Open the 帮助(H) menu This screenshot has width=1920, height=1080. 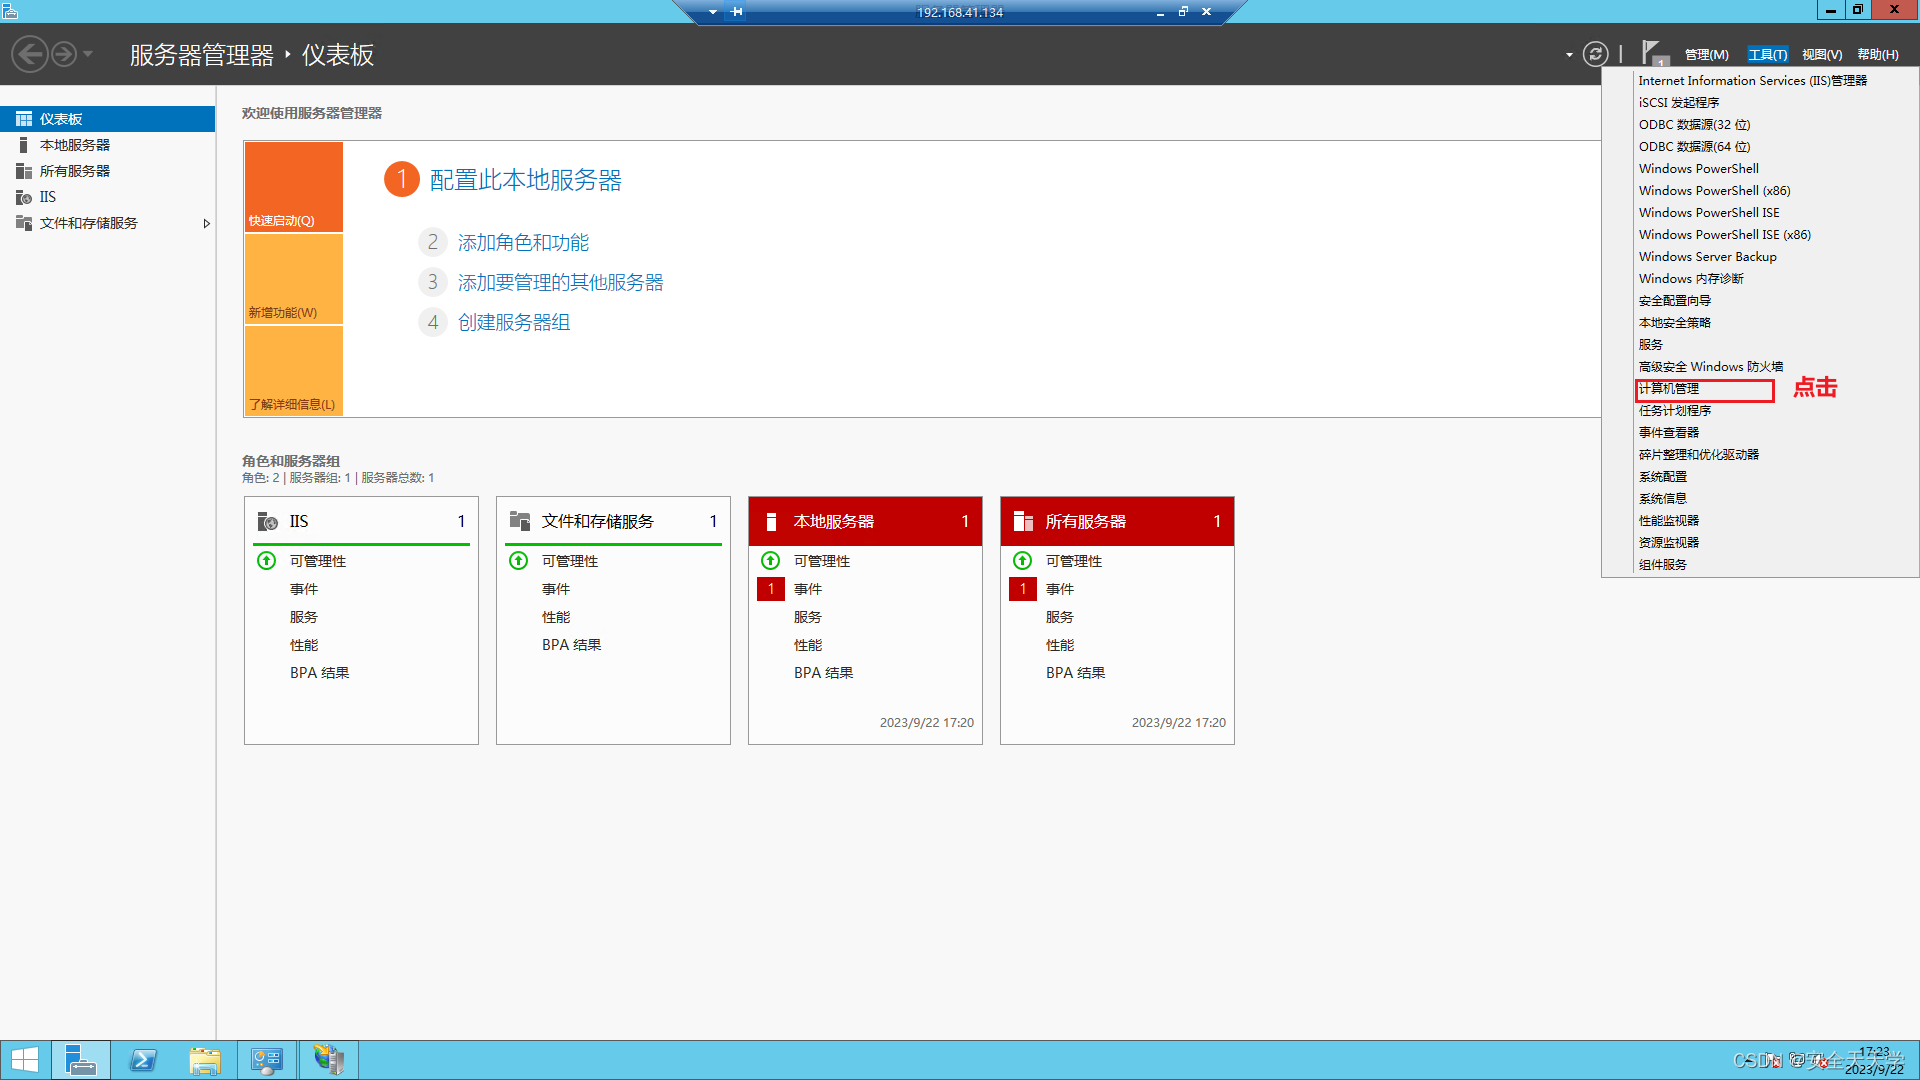click(1878, 55)
